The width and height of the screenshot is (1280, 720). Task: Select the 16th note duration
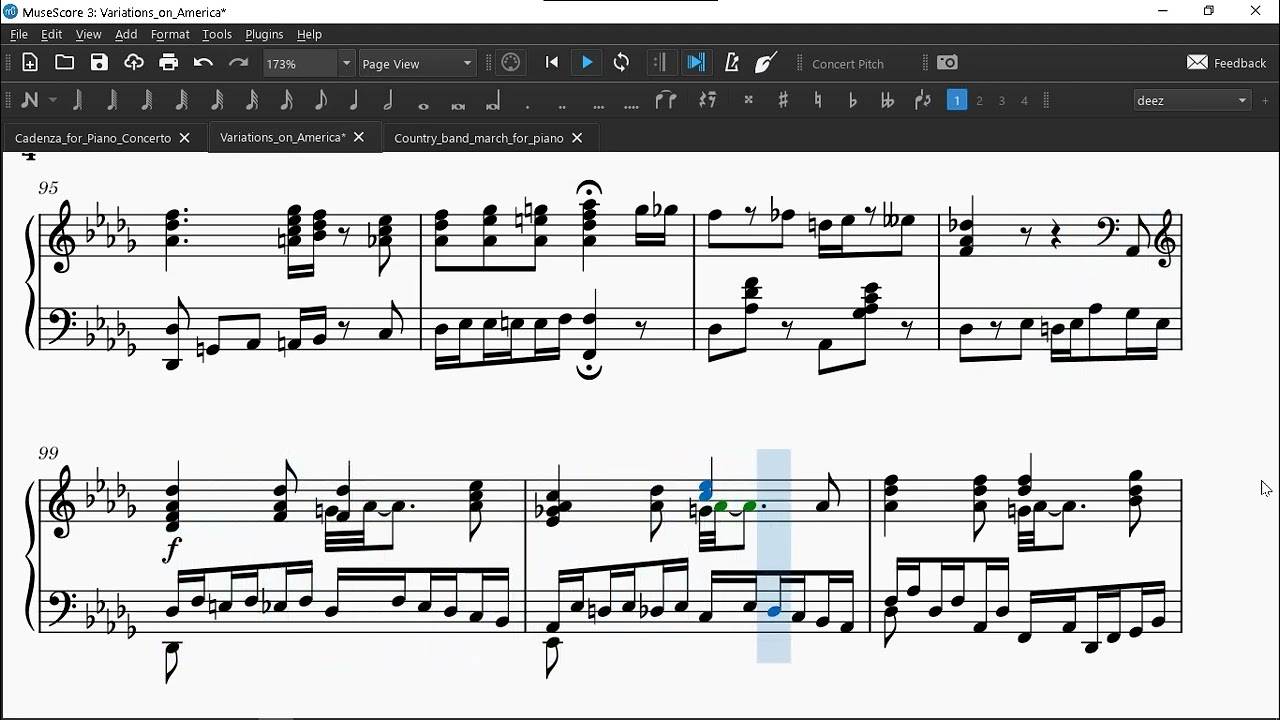286,100
